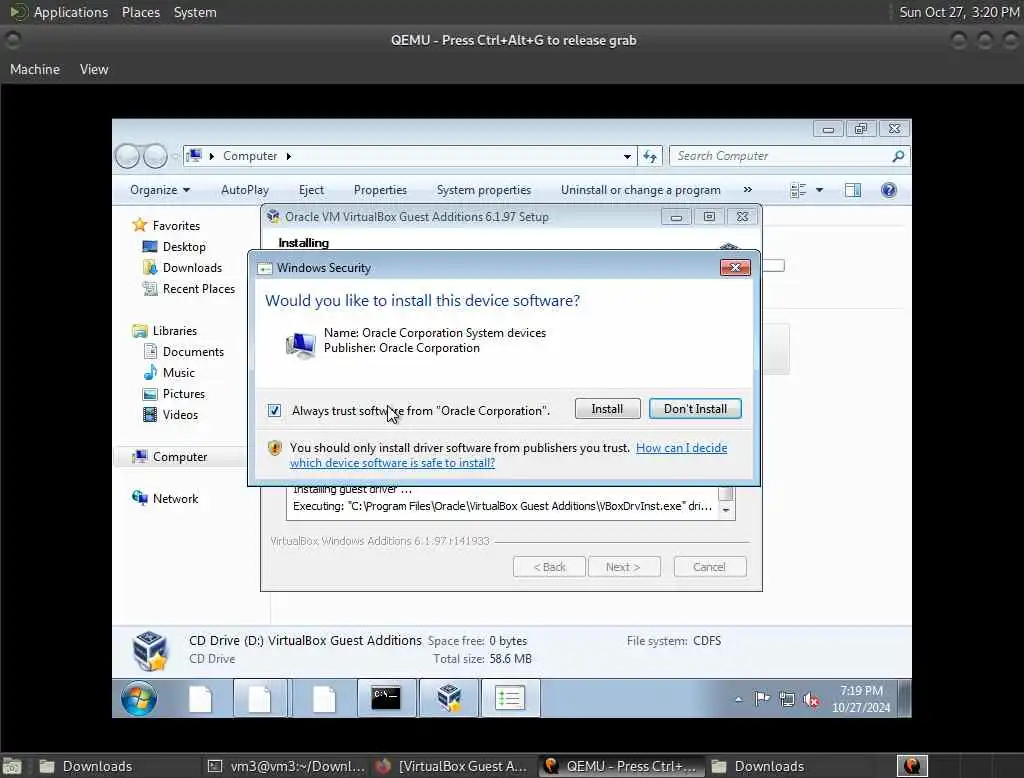Click System properties in Explorer toolbar
The height and width of the screenshot is (778, 1024).
point(484,190)
